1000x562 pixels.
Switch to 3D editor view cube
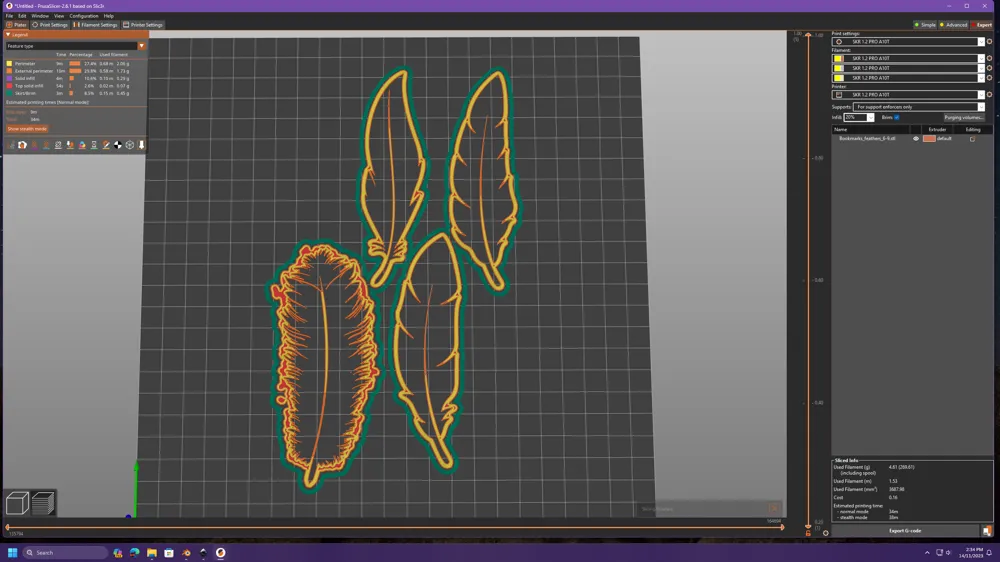click(17, 503)
